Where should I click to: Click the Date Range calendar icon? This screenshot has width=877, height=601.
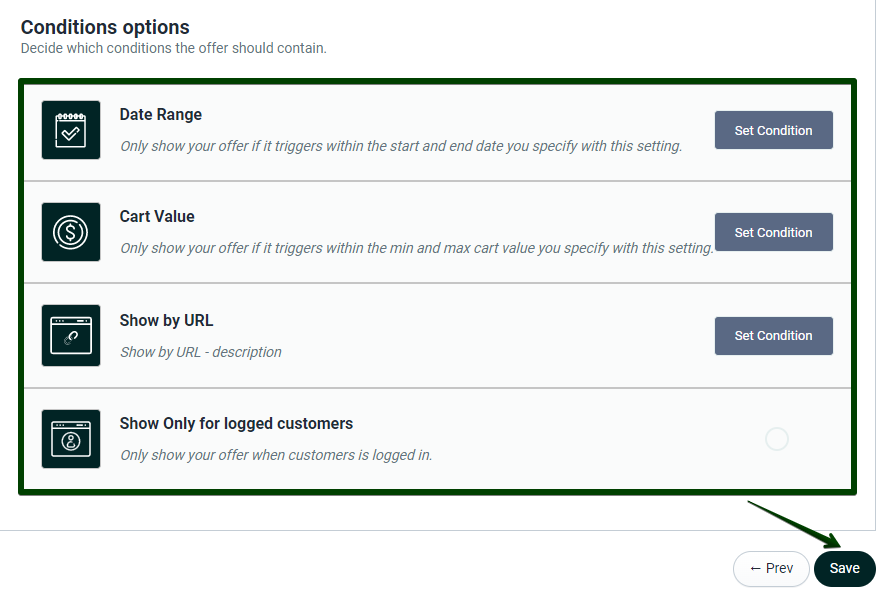point(71,130)
